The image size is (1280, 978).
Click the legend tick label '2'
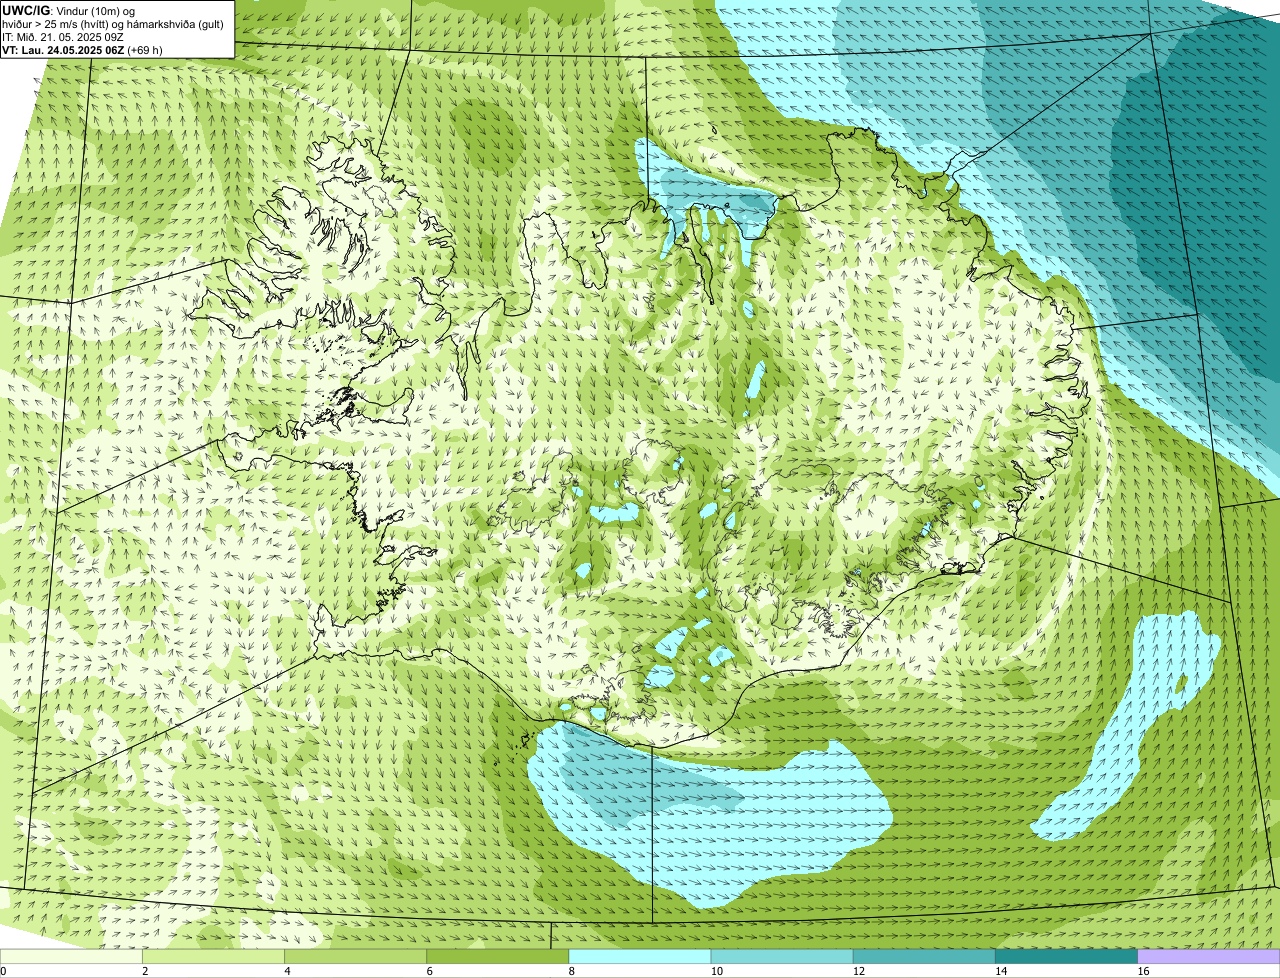coord(145,971)
